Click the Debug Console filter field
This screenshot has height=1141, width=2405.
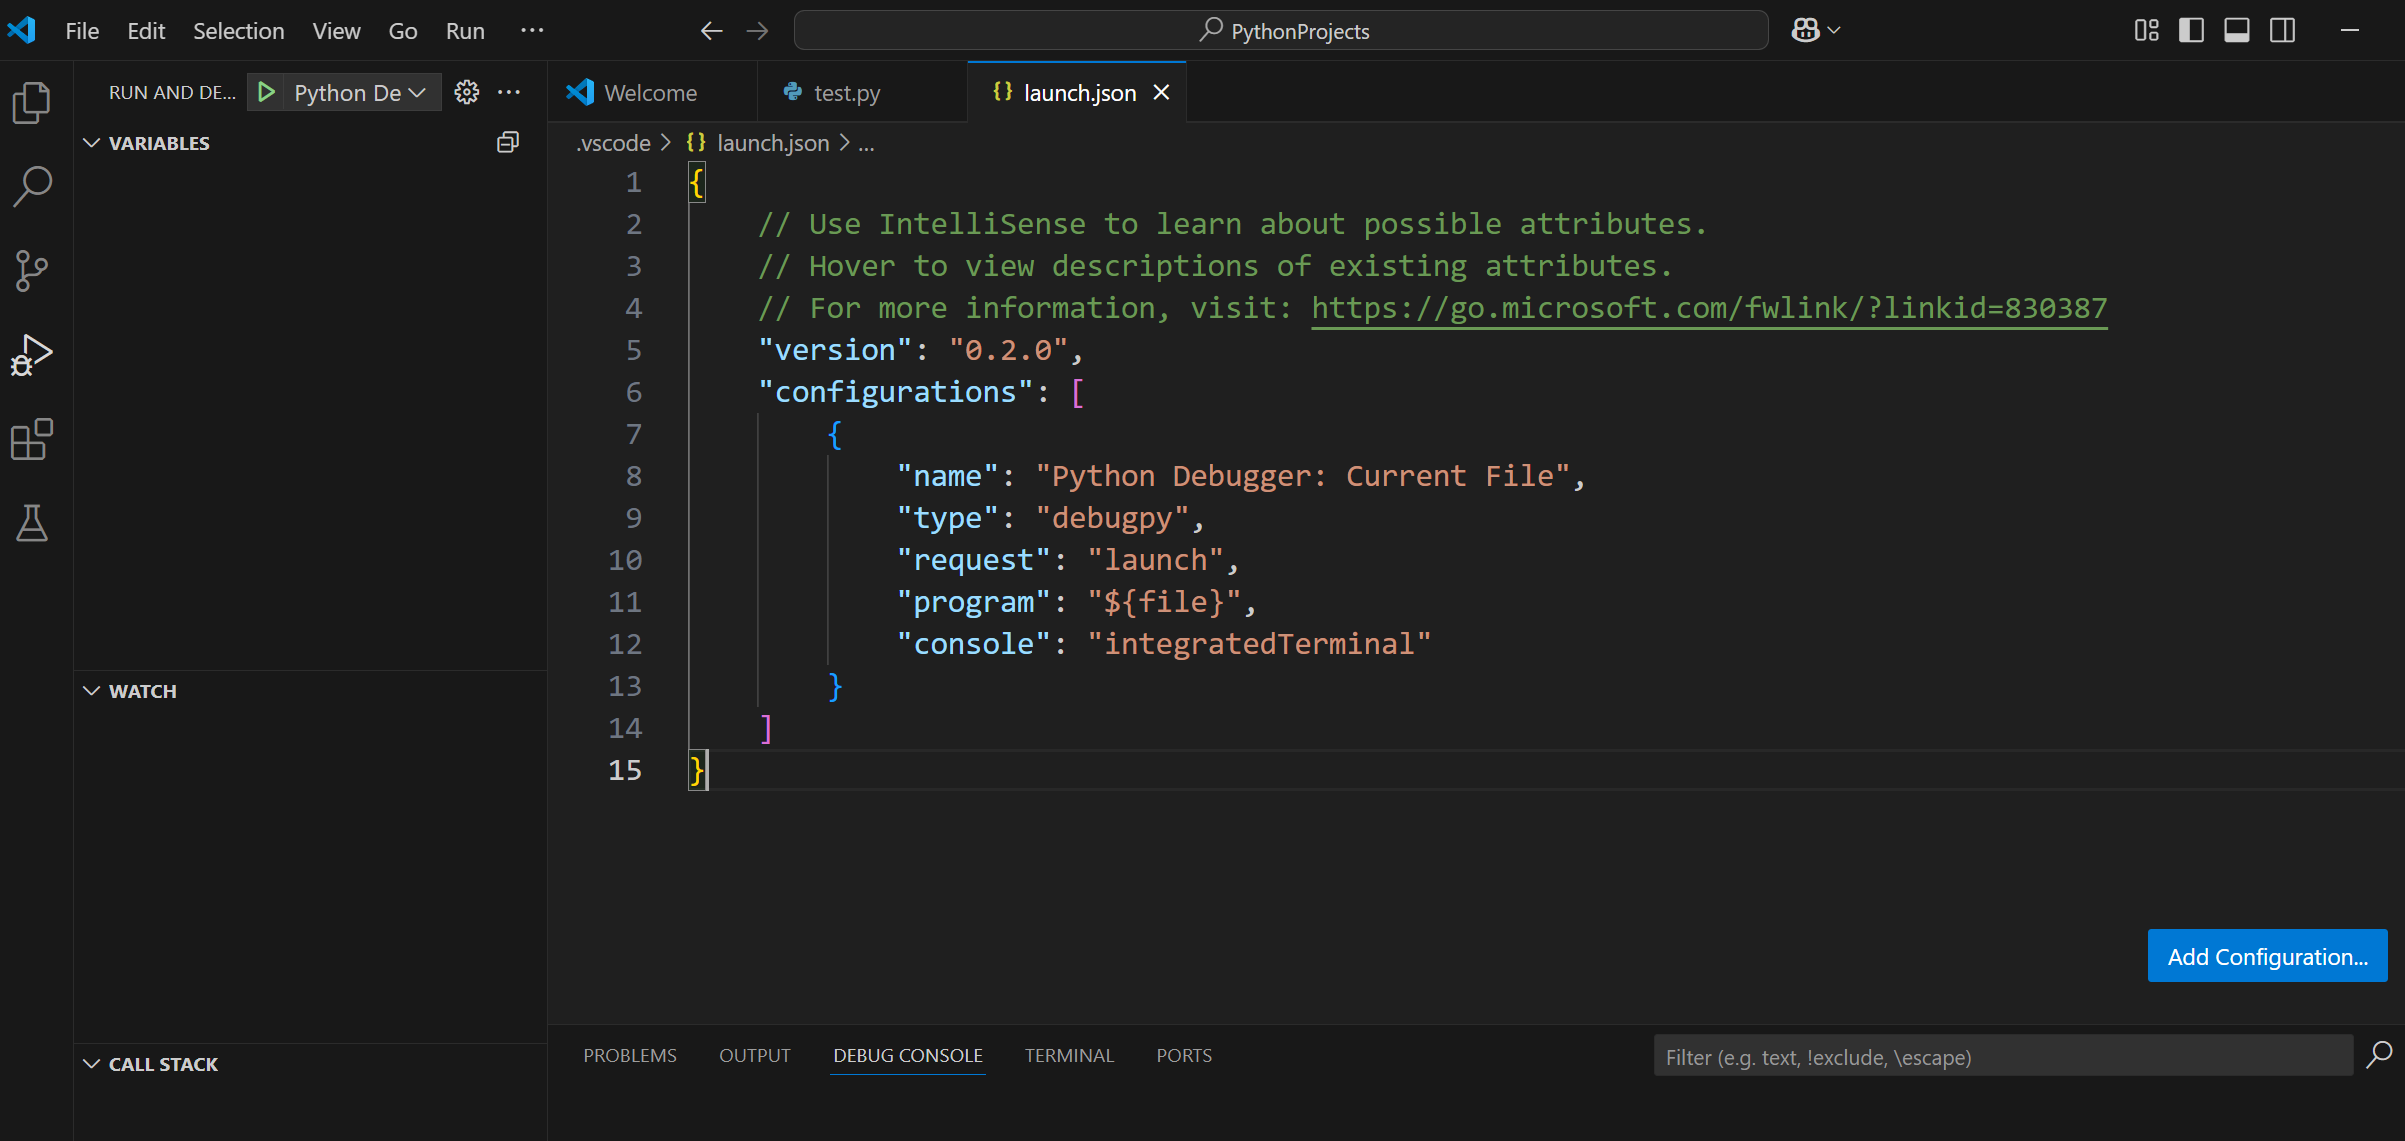tap(2000, 1056)
